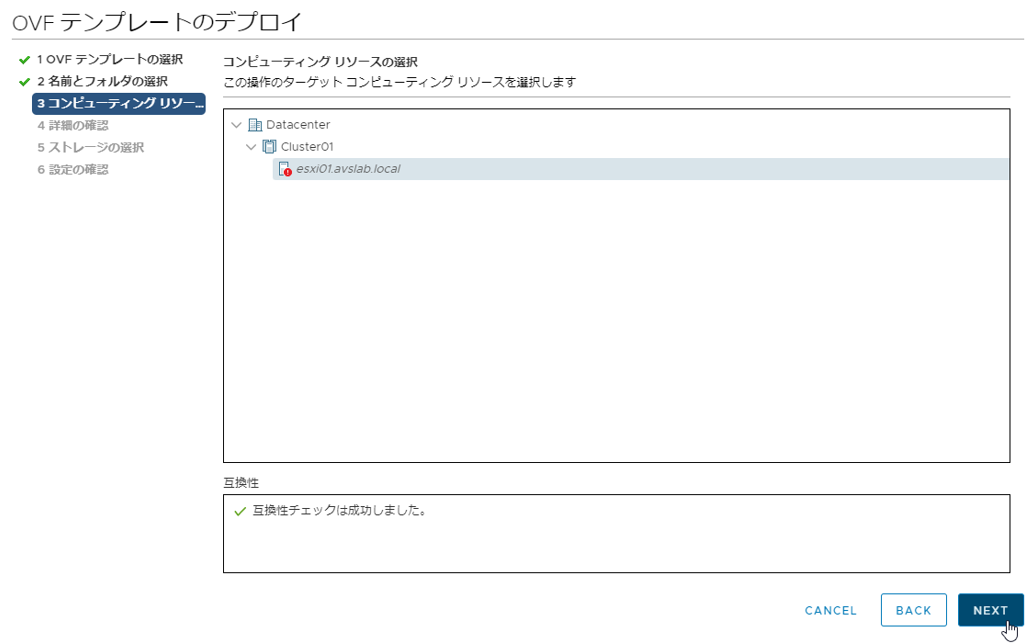Select step 5 ストレージの選択
Image resolution: width=1027 pixels, height=644 pixels.
tap(90, 147)
